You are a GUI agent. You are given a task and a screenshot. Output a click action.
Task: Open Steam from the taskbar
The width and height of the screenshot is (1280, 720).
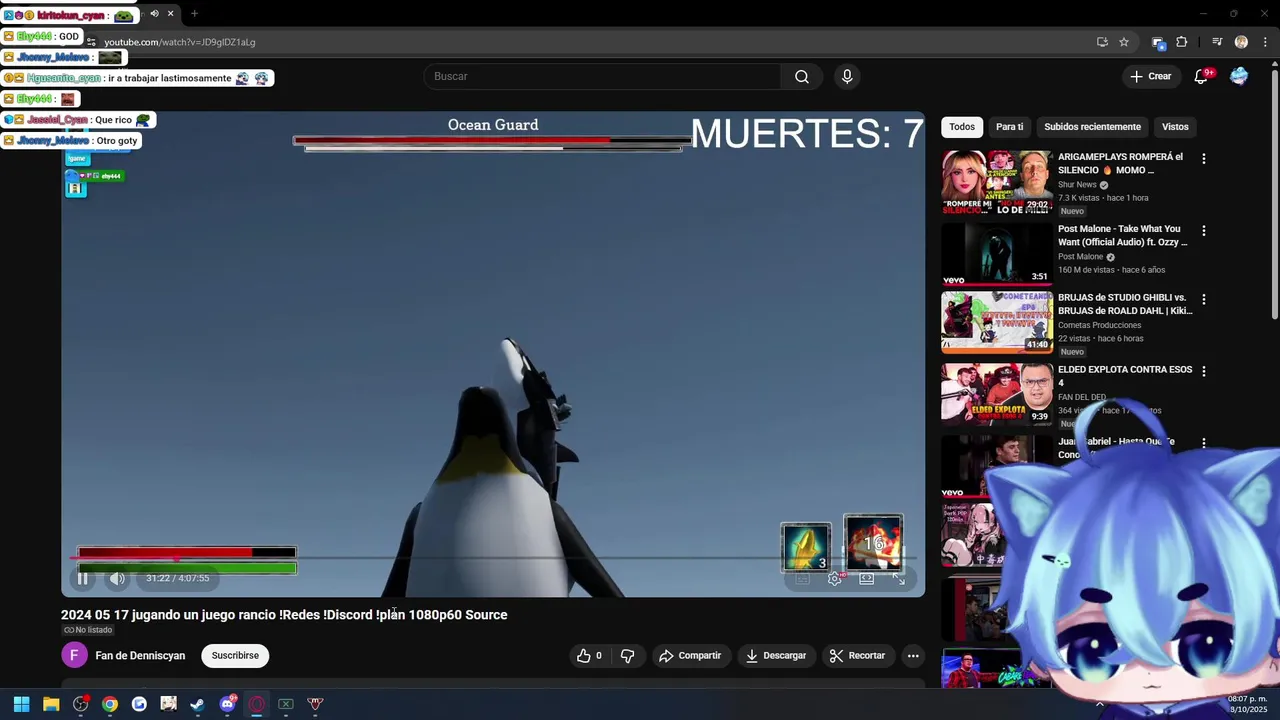[198, 704]
